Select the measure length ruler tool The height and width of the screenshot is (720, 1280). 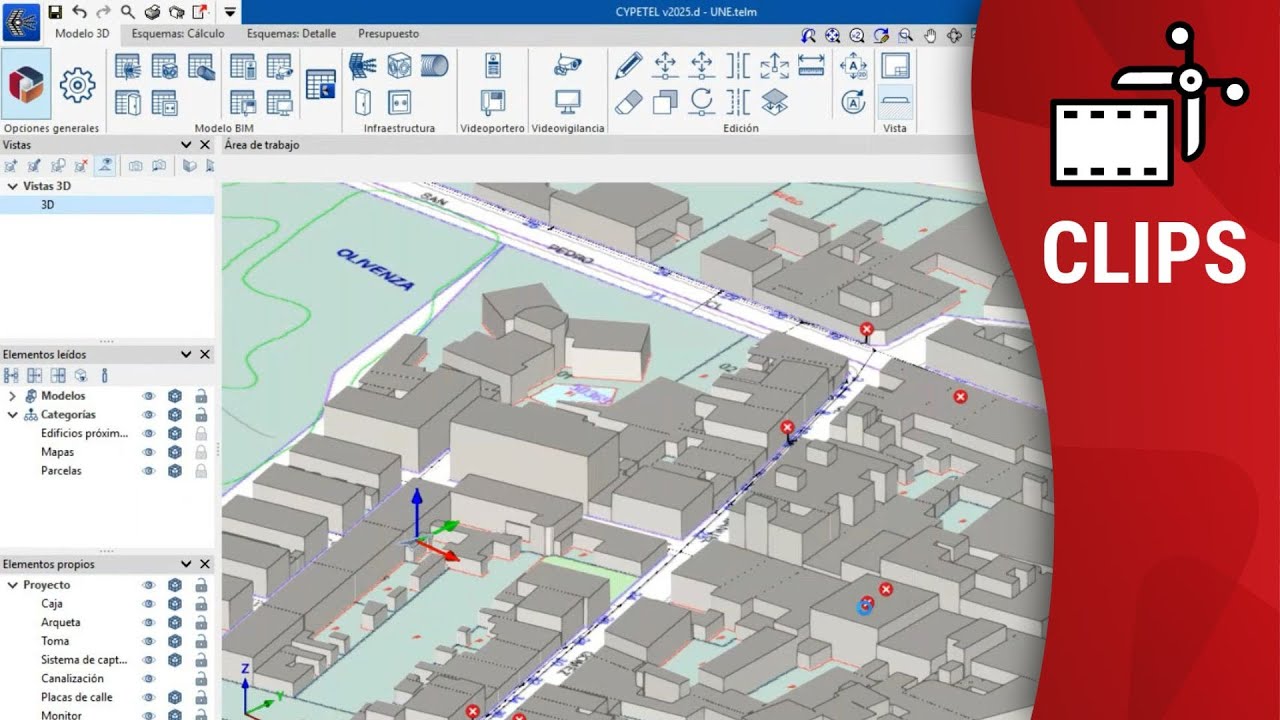pyautogui.click(x=811, y=66)
